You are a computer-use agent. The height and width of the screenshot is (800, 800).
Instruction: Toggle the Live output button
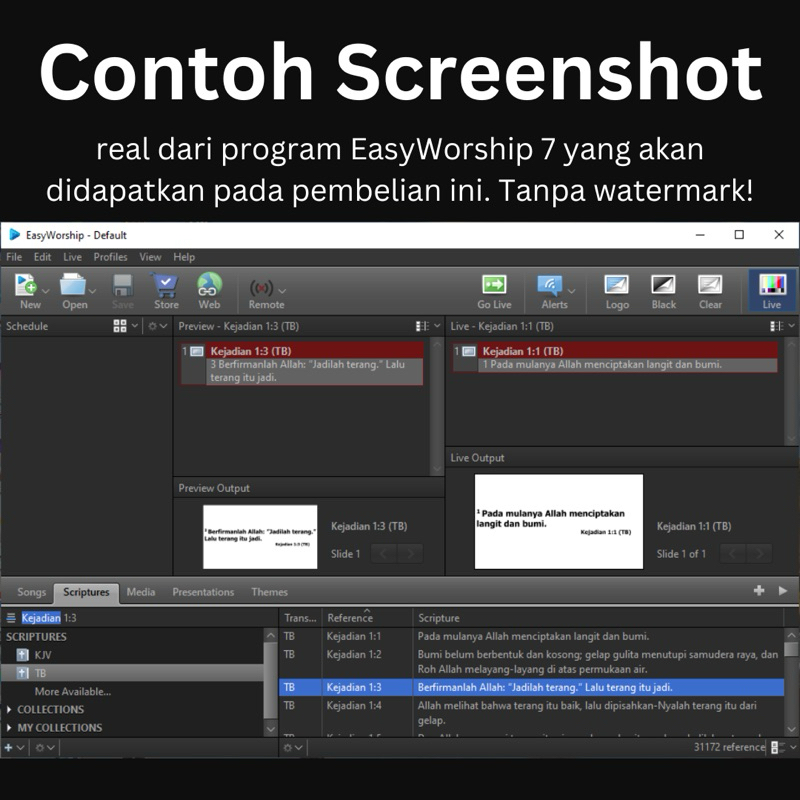[771, 290]
